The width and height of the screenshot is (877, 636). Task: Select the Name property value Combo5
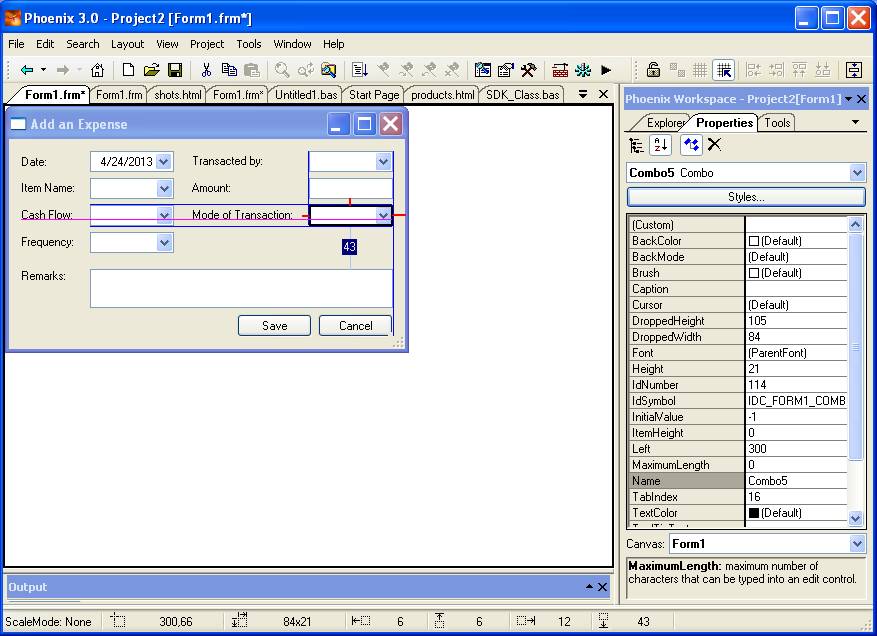click(796, 481)
